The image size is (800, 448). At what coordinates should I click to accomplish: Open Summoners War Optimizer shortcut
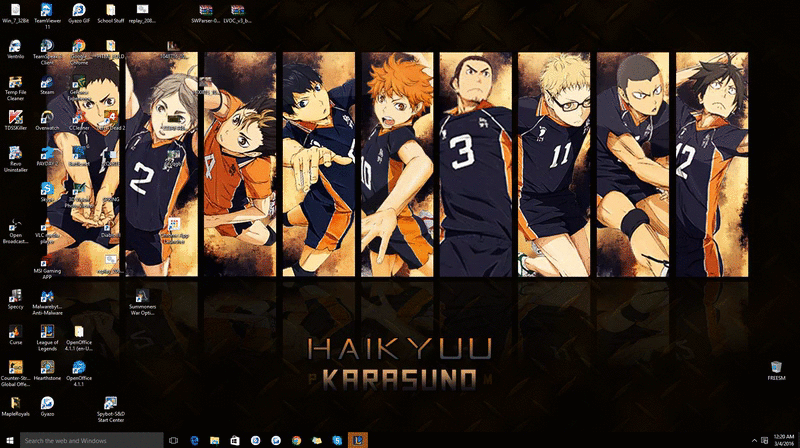[x=142, y=302]
